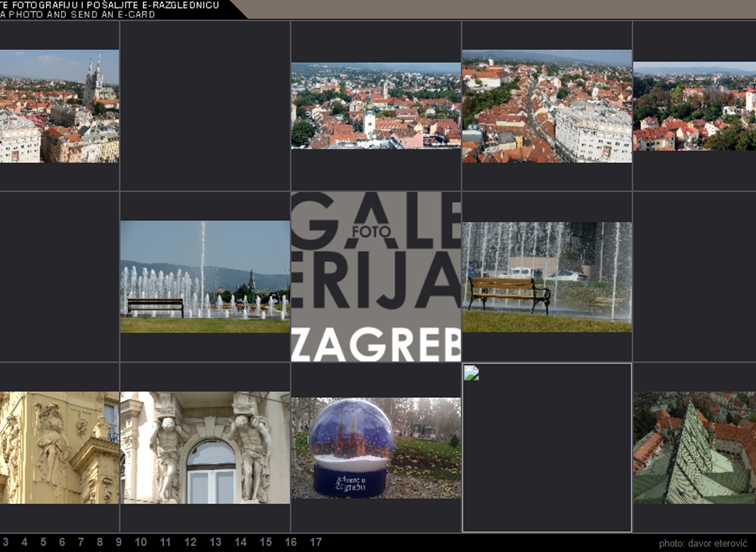Open the cathedral skyline aerial photo
Viewport: 756px width, 552px height.
pyautogui.click(x=59, y=106)
